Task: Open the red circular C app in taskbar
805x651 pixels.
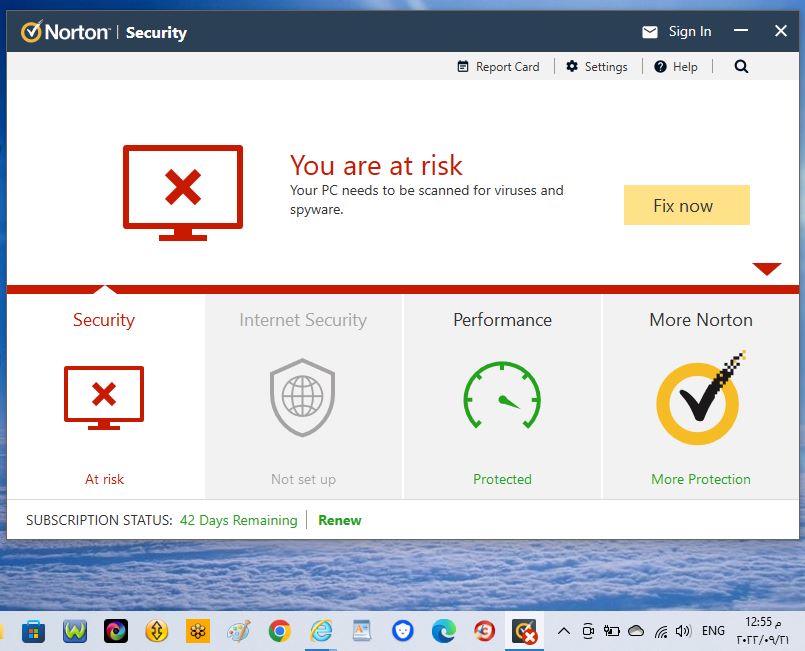Action: point(484,631)
